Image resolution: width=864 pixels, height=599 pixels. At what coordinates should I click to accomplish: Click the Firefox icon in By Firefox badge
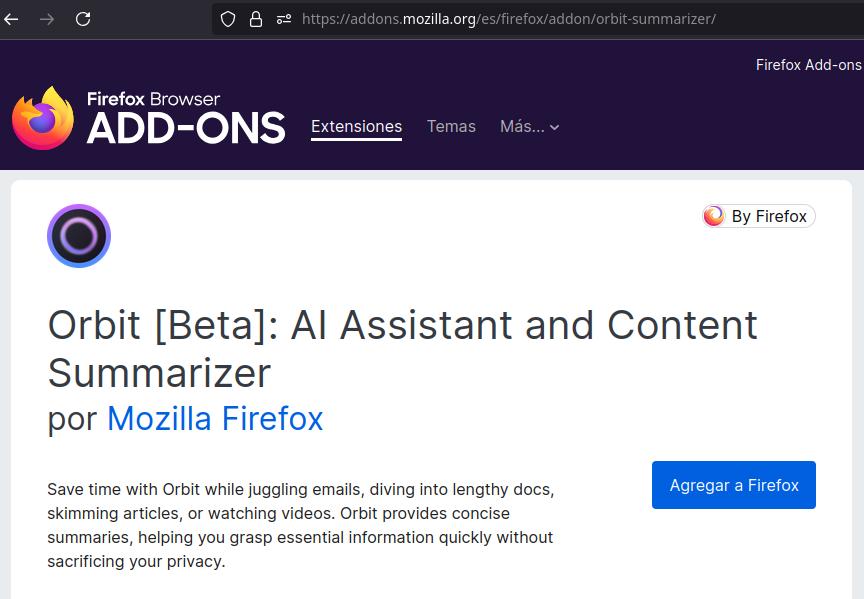(714, 216)
